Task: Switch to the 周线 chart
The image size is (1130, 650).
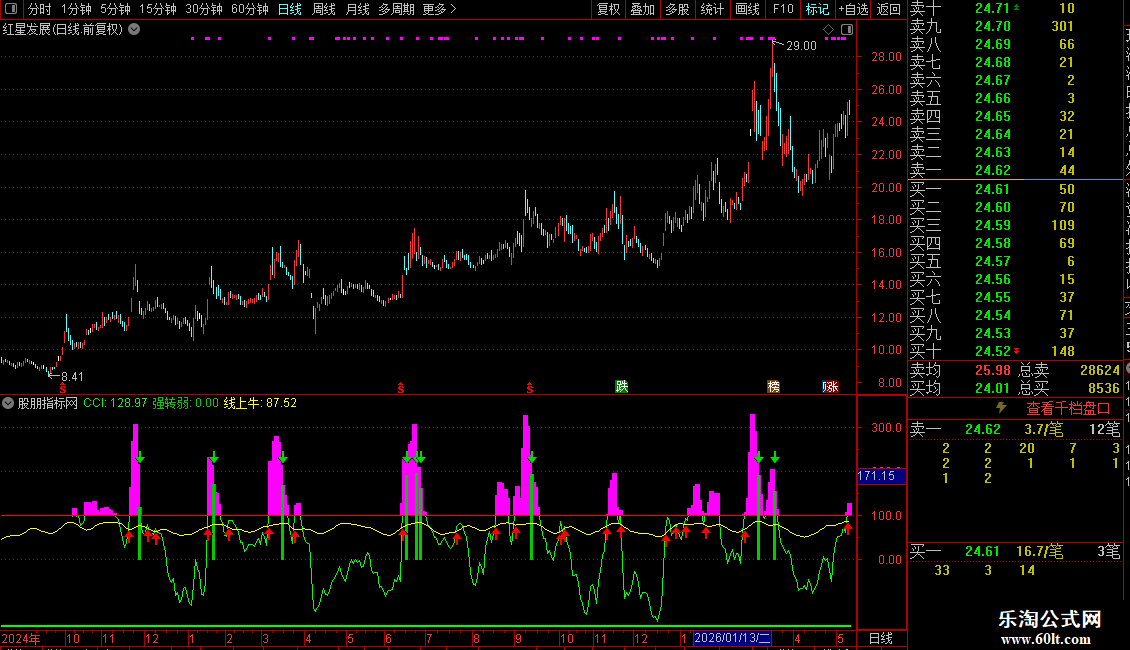Action: [324, 9]
